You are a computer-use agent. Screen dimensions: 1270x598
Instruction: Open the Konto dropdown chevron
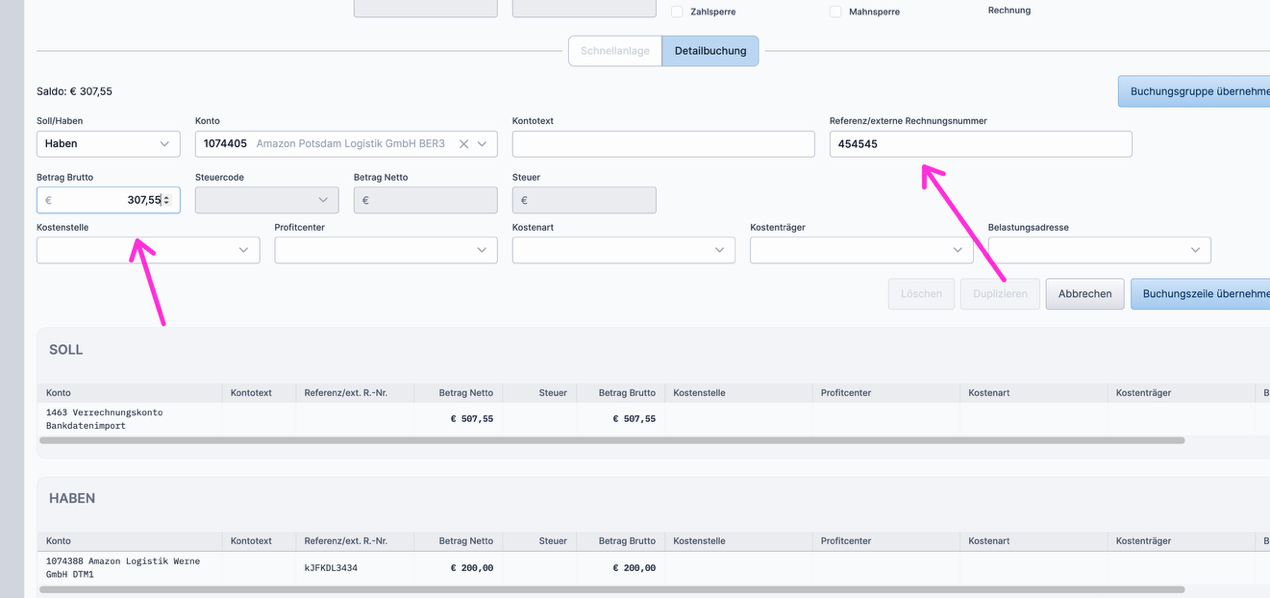click(x=483, y=144)
